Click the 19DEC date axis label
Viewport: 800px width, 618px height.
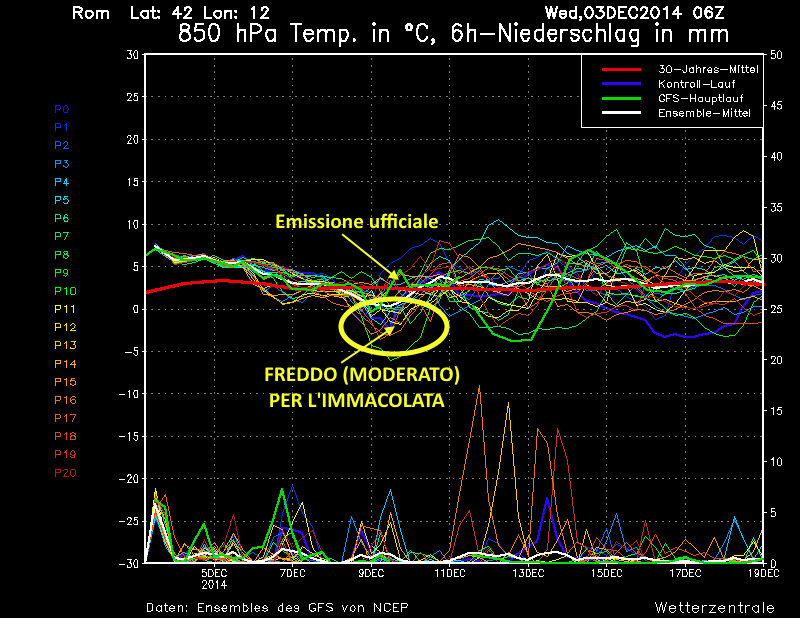coord(764,574)
